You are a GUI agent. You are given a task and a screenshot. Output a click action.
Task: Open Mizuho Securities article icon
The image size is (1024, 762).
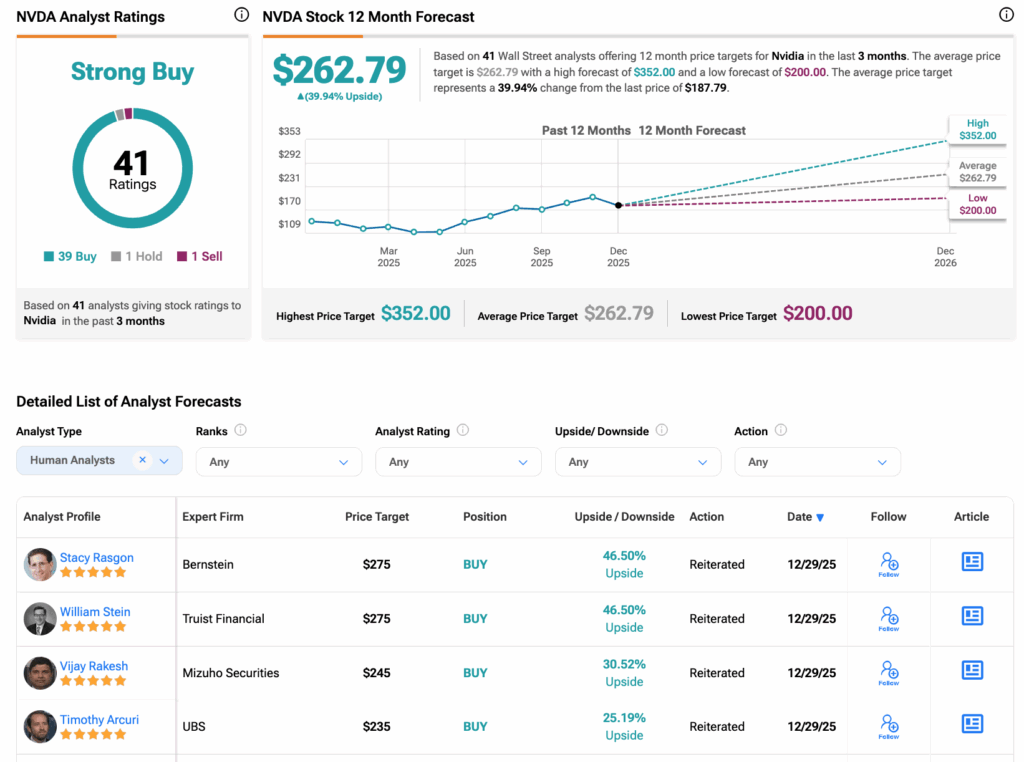[x=971, y=670]
